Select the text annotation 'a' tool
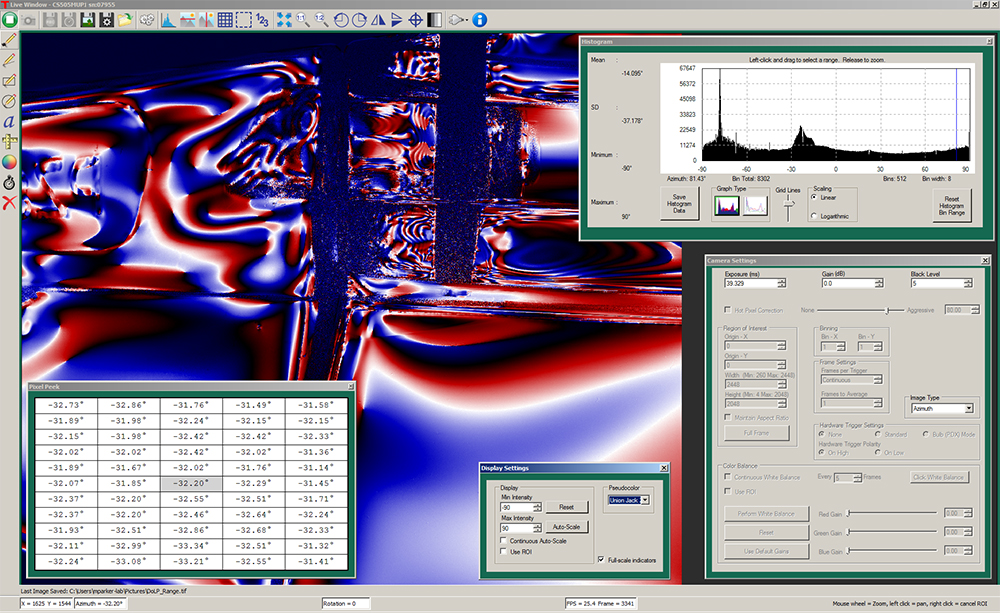The image size is (1000, 613). 10,121
